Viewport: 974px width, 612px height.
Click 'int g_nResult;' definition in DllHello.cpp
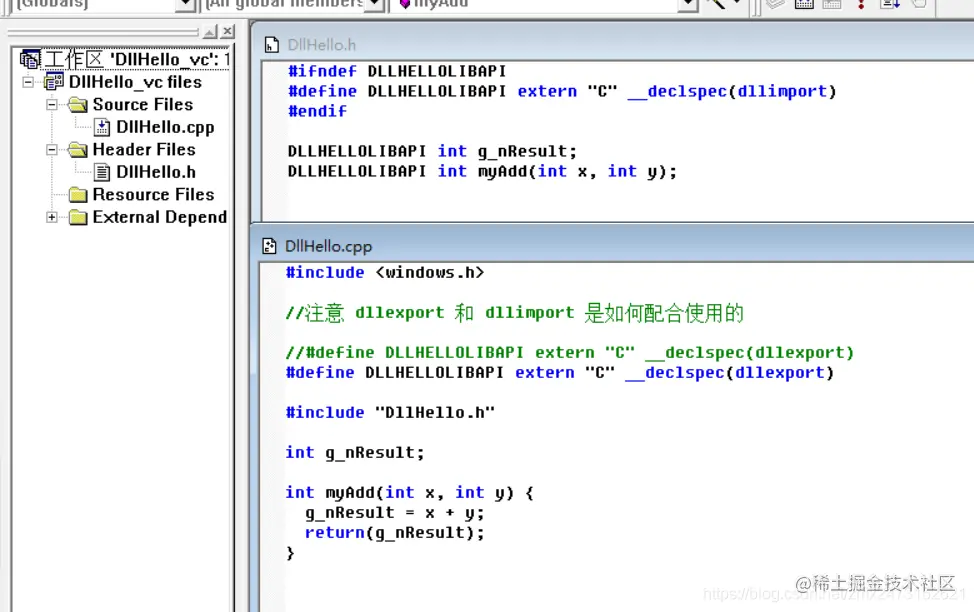355,453
